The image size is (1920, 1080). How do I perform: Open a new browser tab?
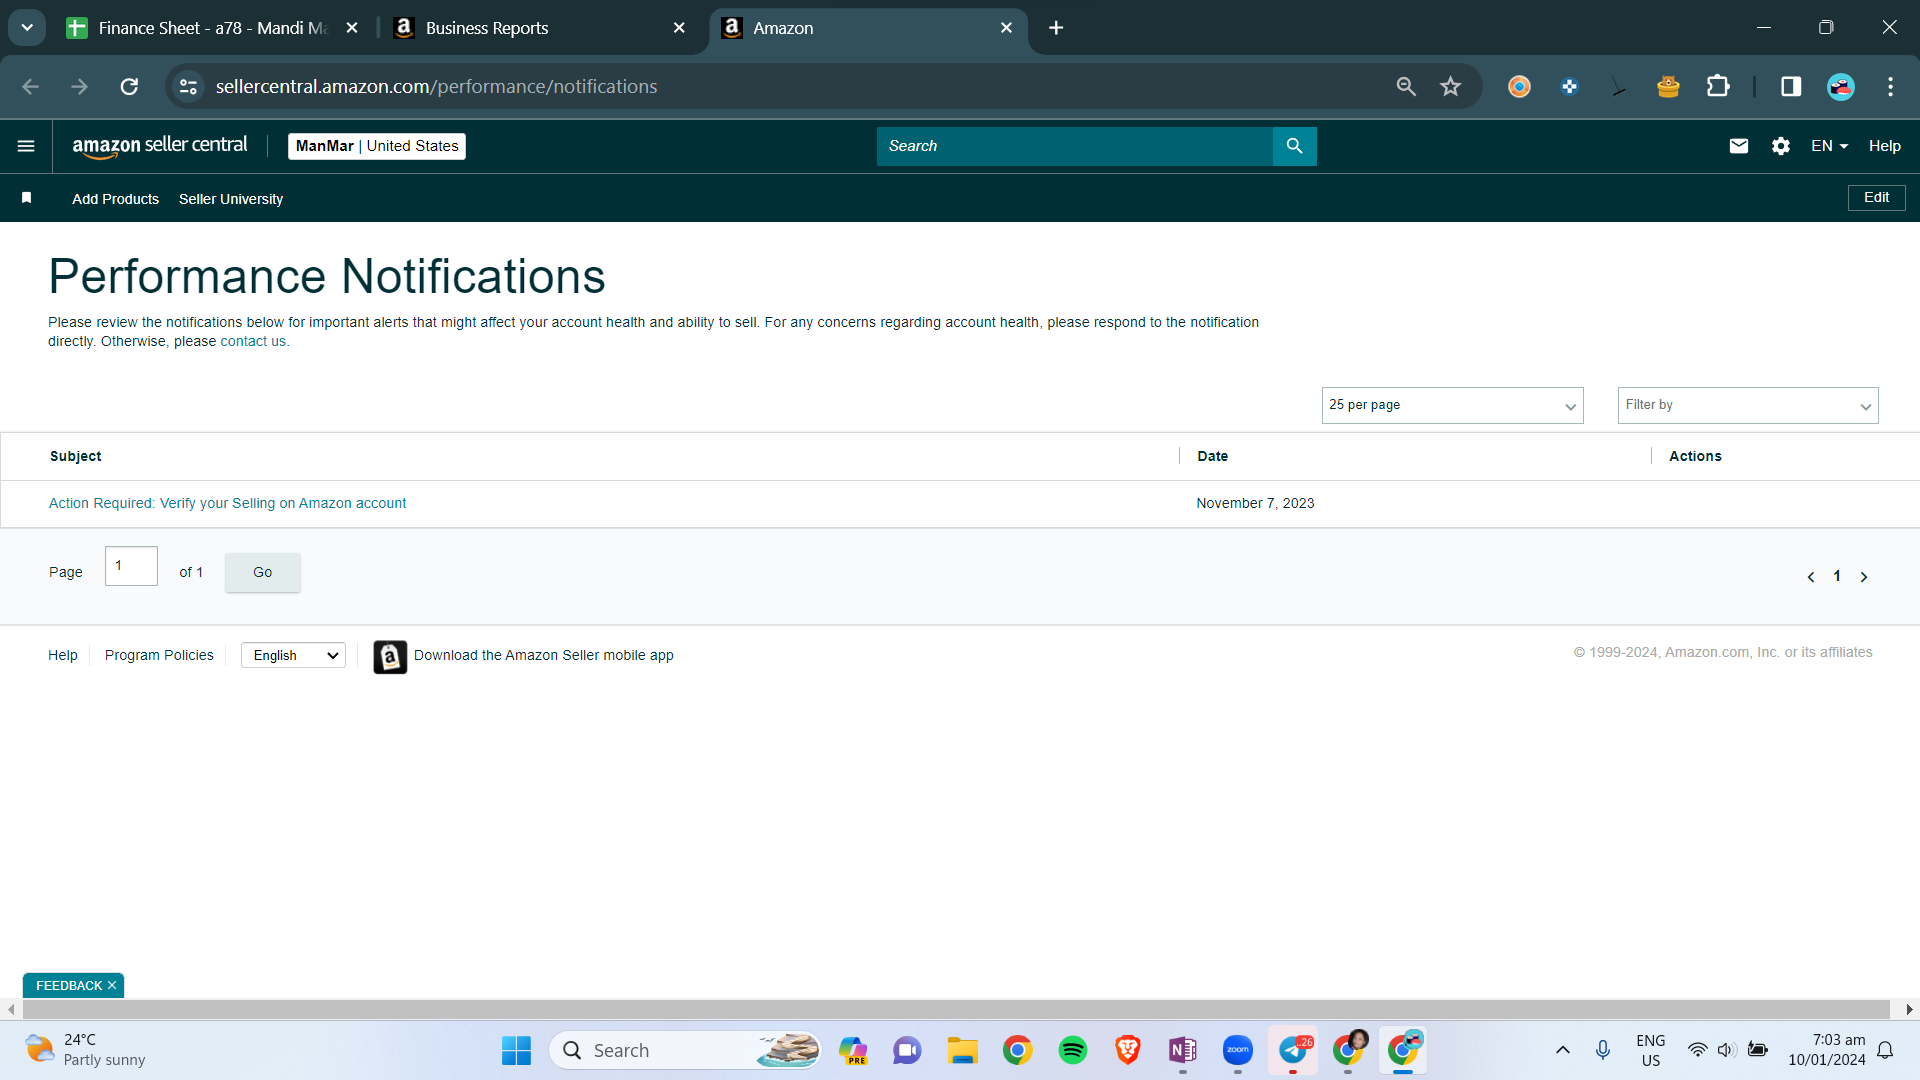point(1056,28)
